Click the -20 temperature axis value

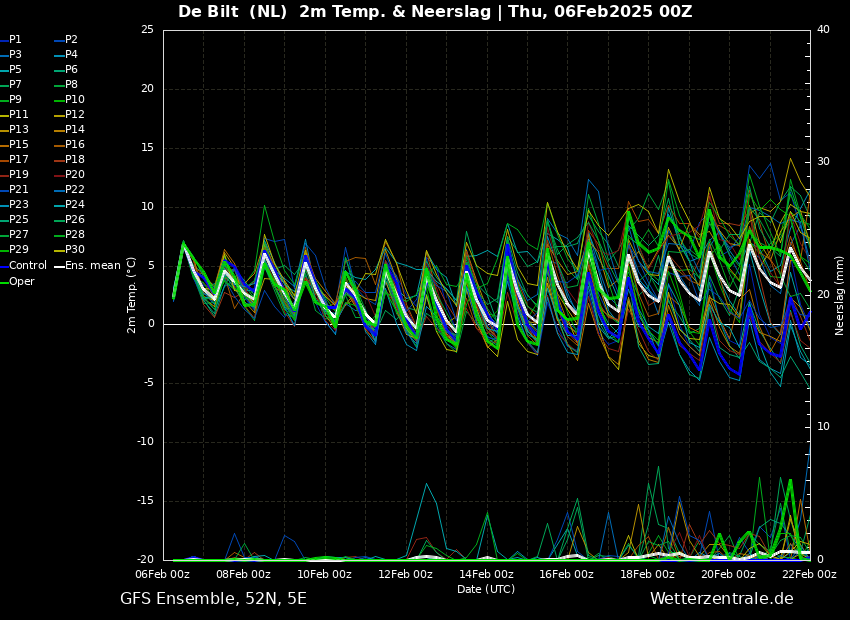pyautogui.click(x=147, y=559)
